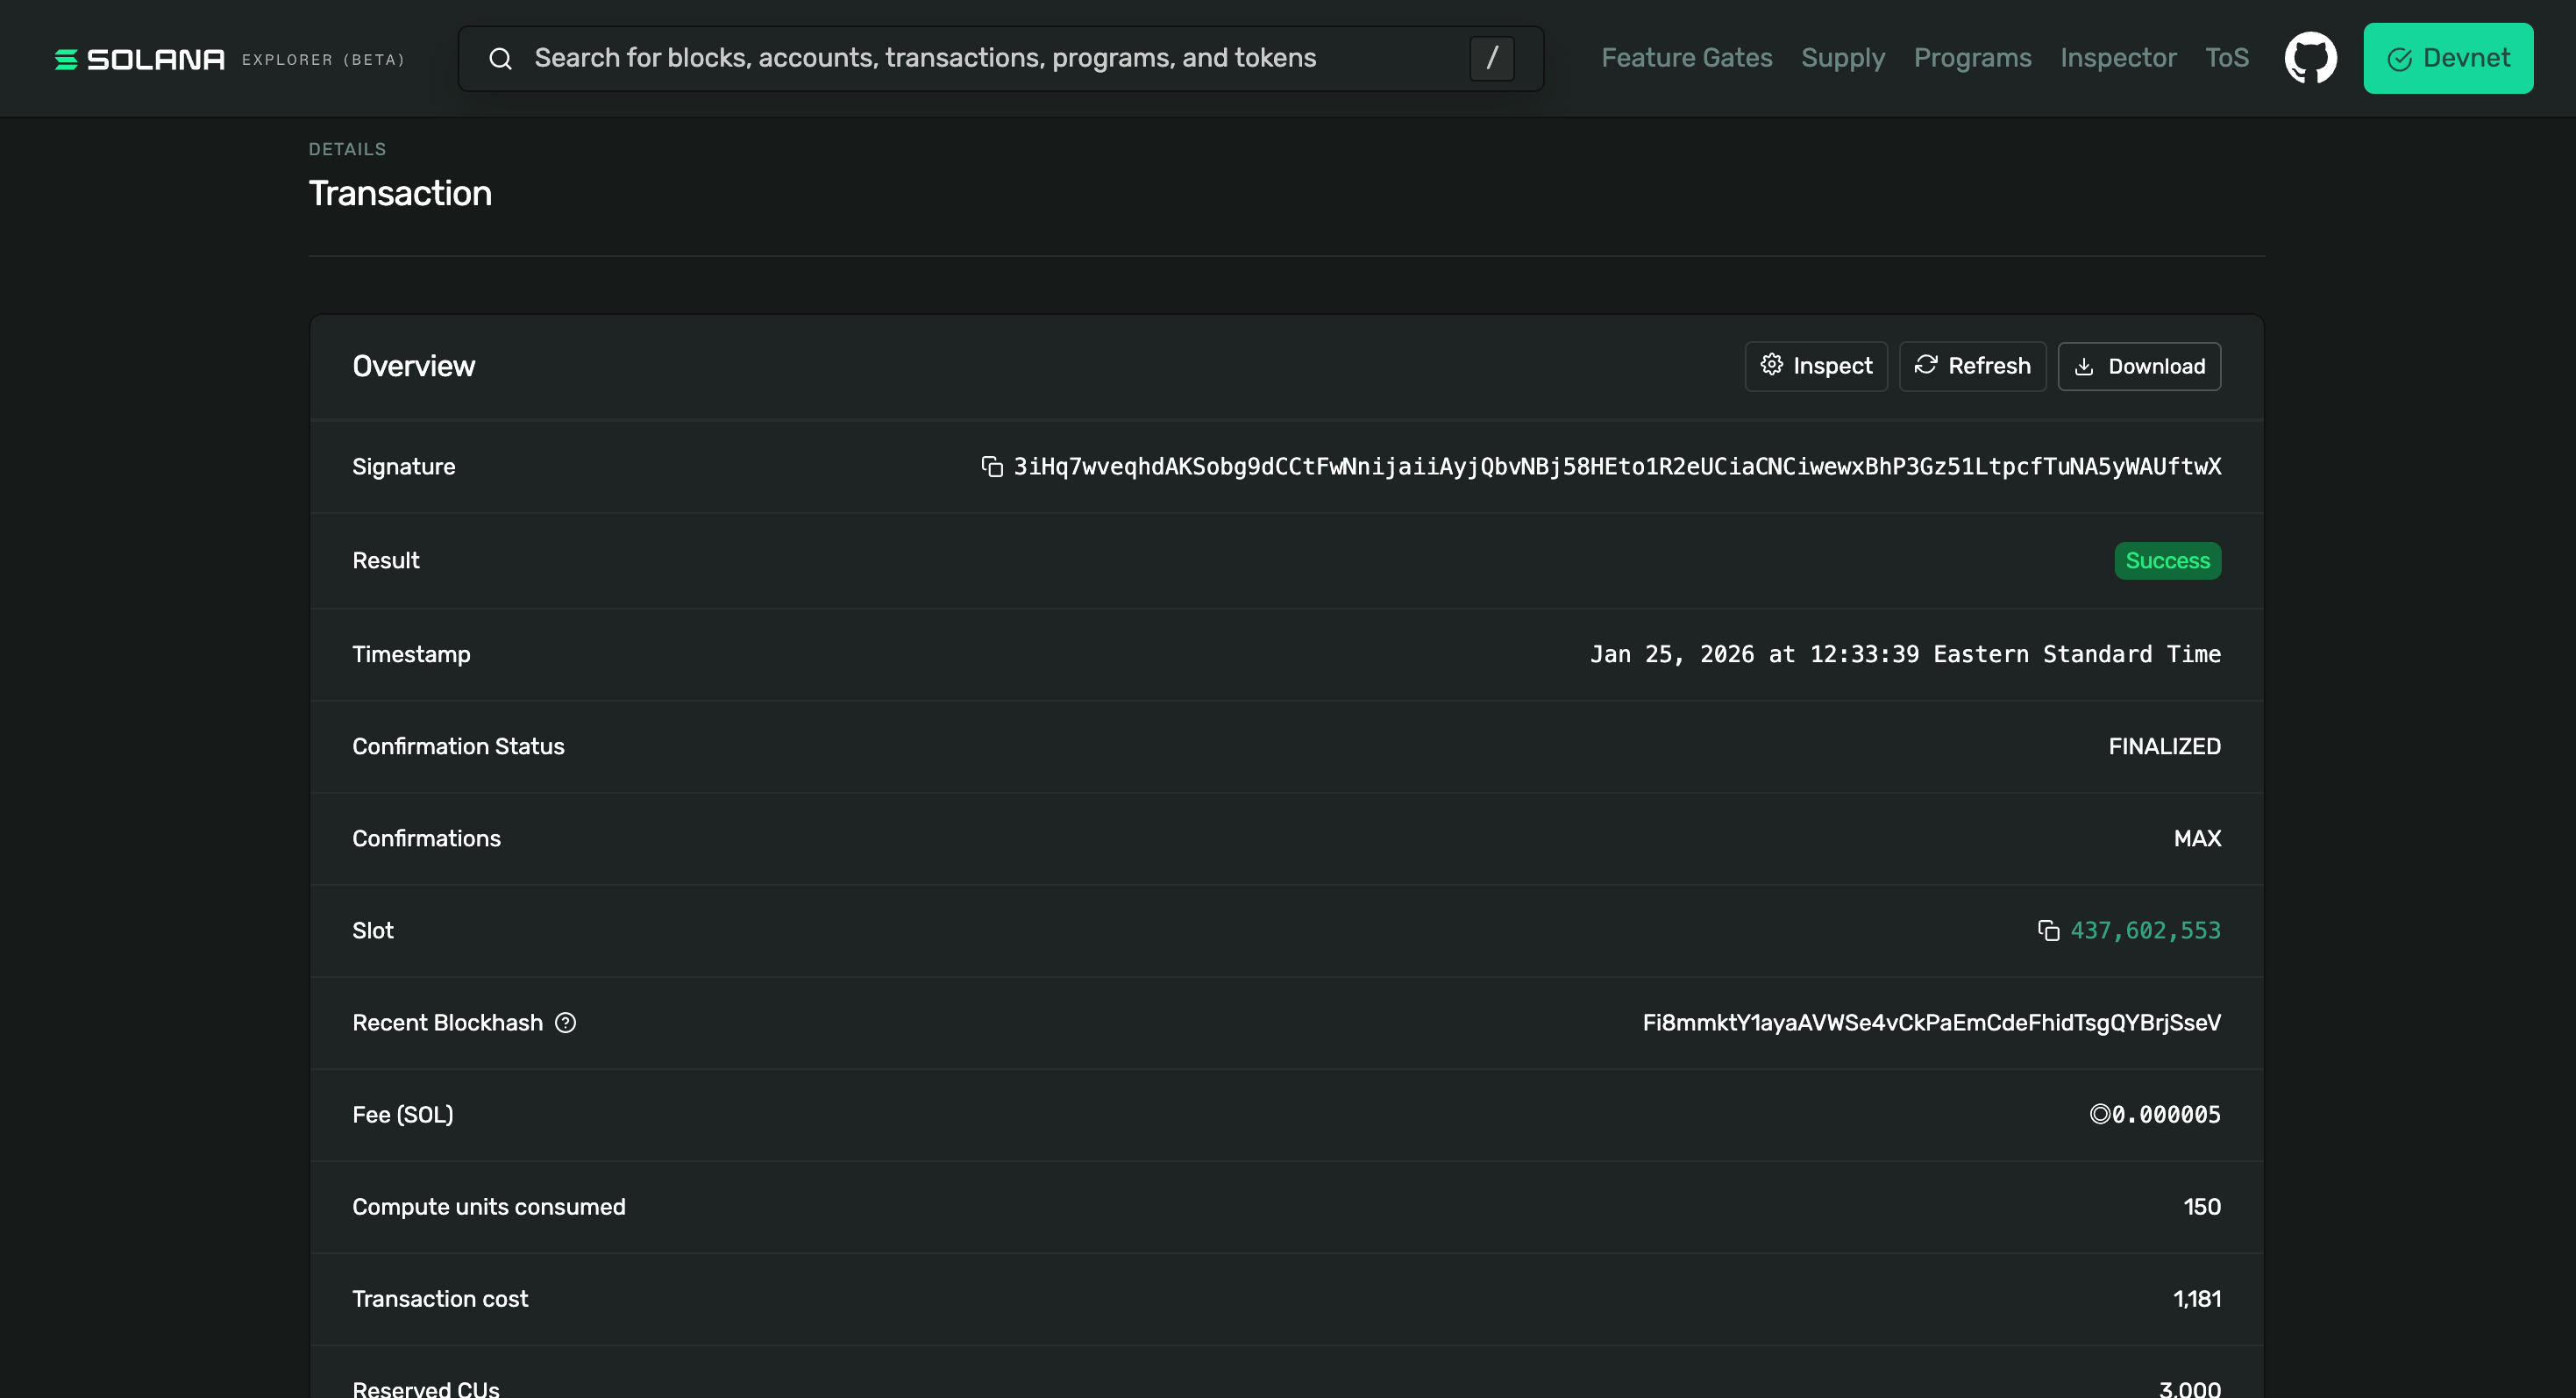Click the slash shortcut key badge in the search bar
Image resolution: width=2576 pixels, height=1398 pixels.
pos(1491,58)
